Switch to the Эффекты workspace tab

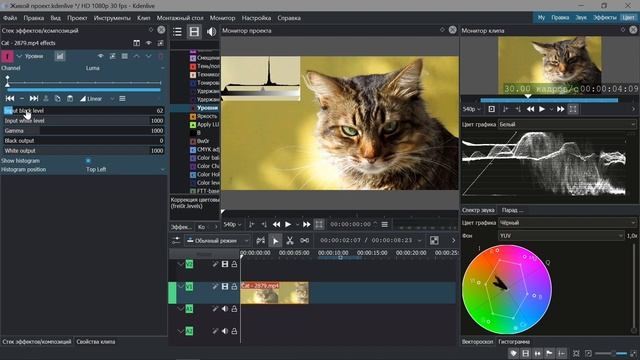(604, 18)
